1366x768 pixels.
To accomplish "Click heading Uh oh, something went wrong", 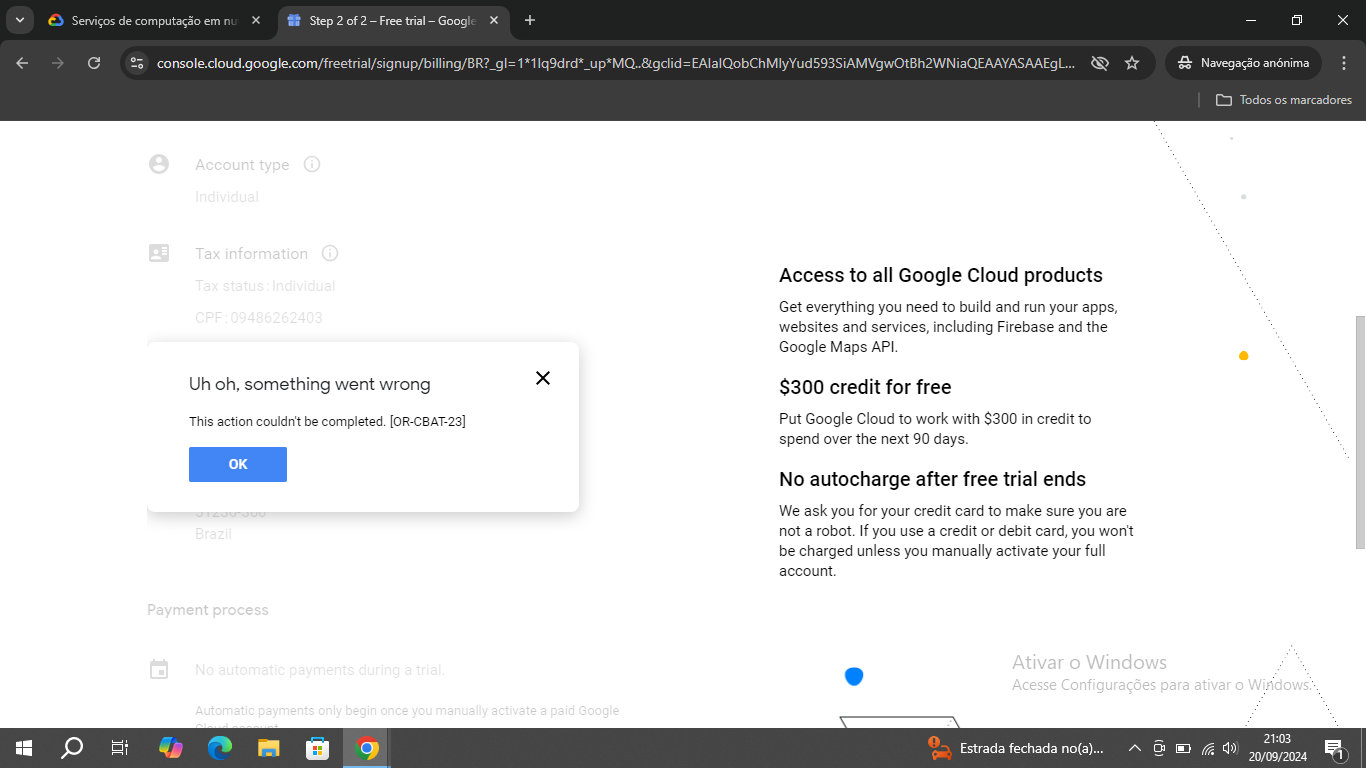I will point(310,384).
